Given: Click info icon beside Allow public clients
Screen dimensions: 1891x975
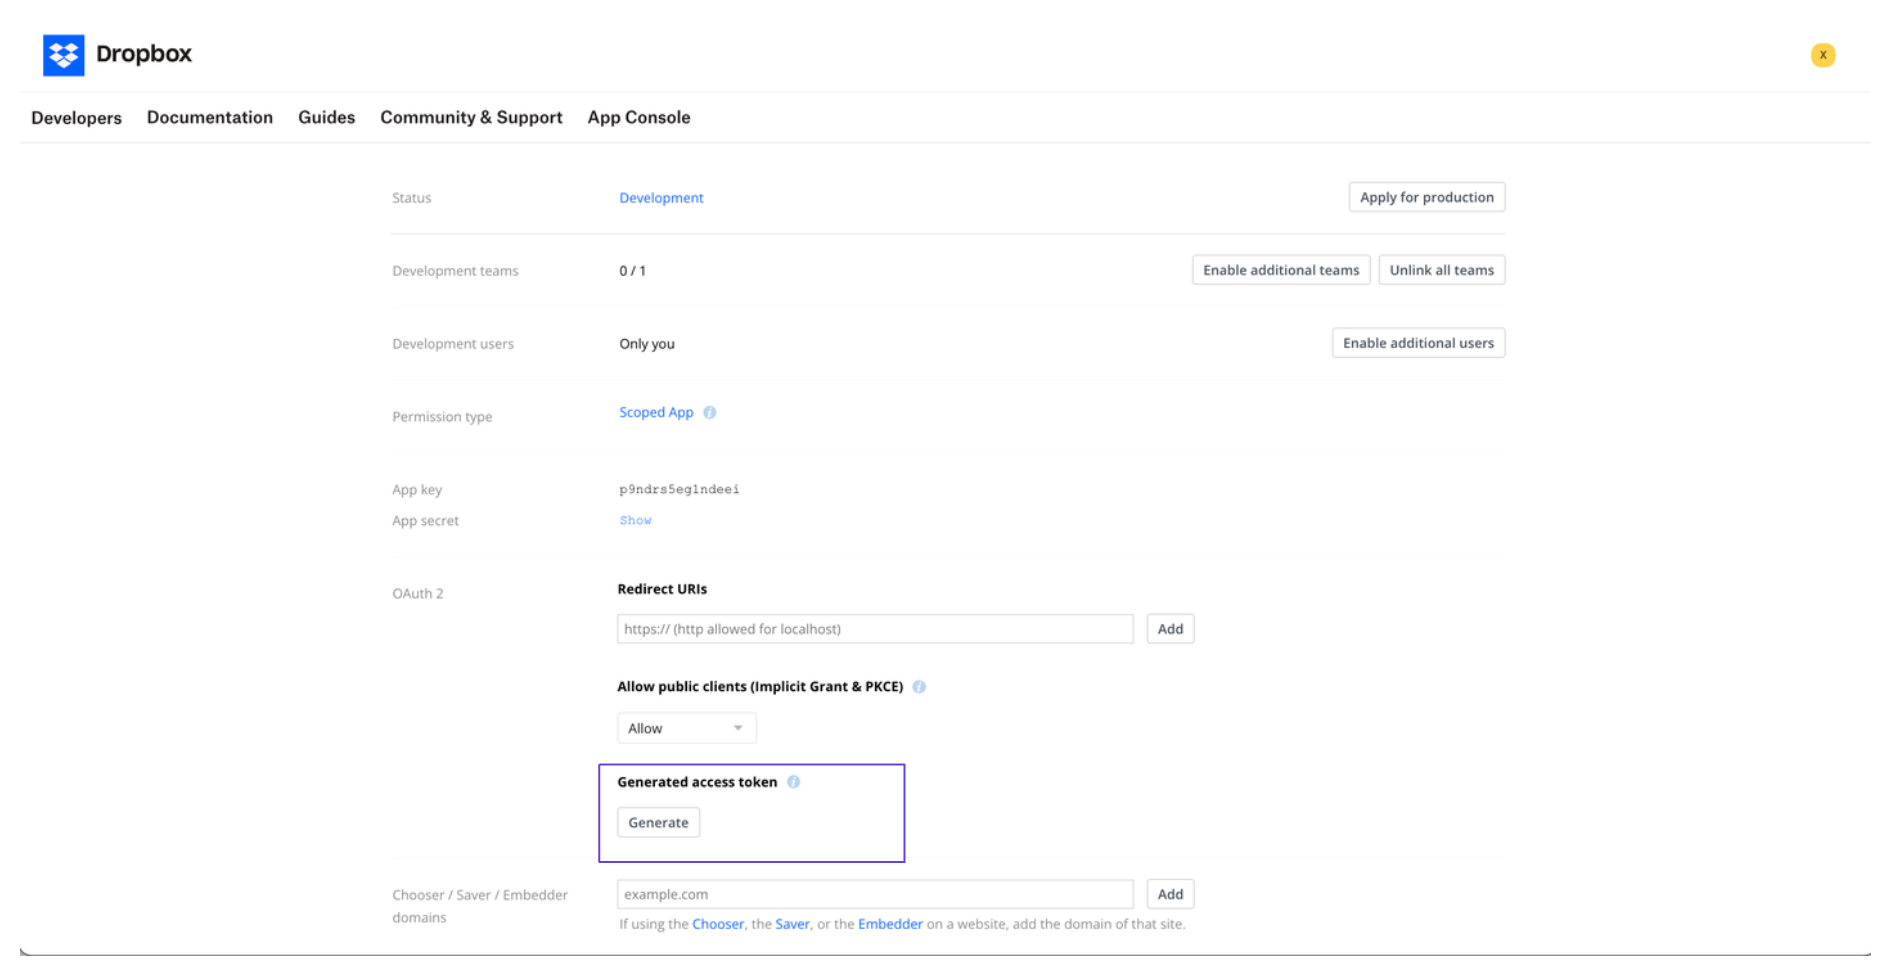Looking at the screenshot, I should (x=919, y=687).
